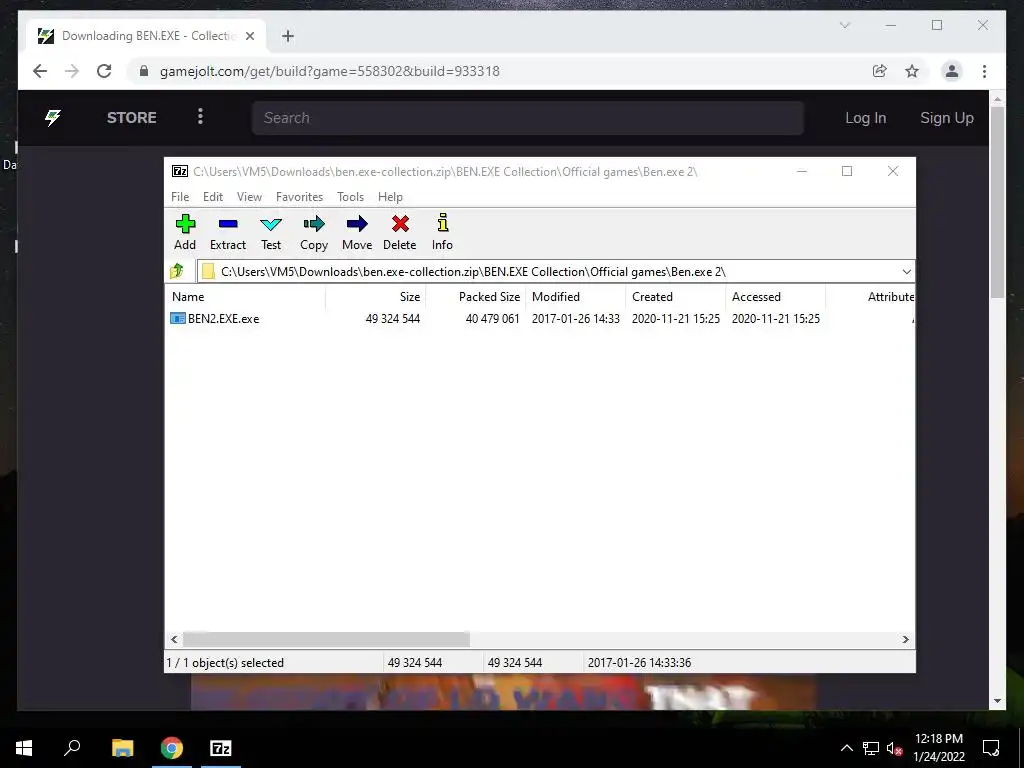This screenshot has width=1024, height=768.
Task: Open the Help menu
Action: click(391, 197)
